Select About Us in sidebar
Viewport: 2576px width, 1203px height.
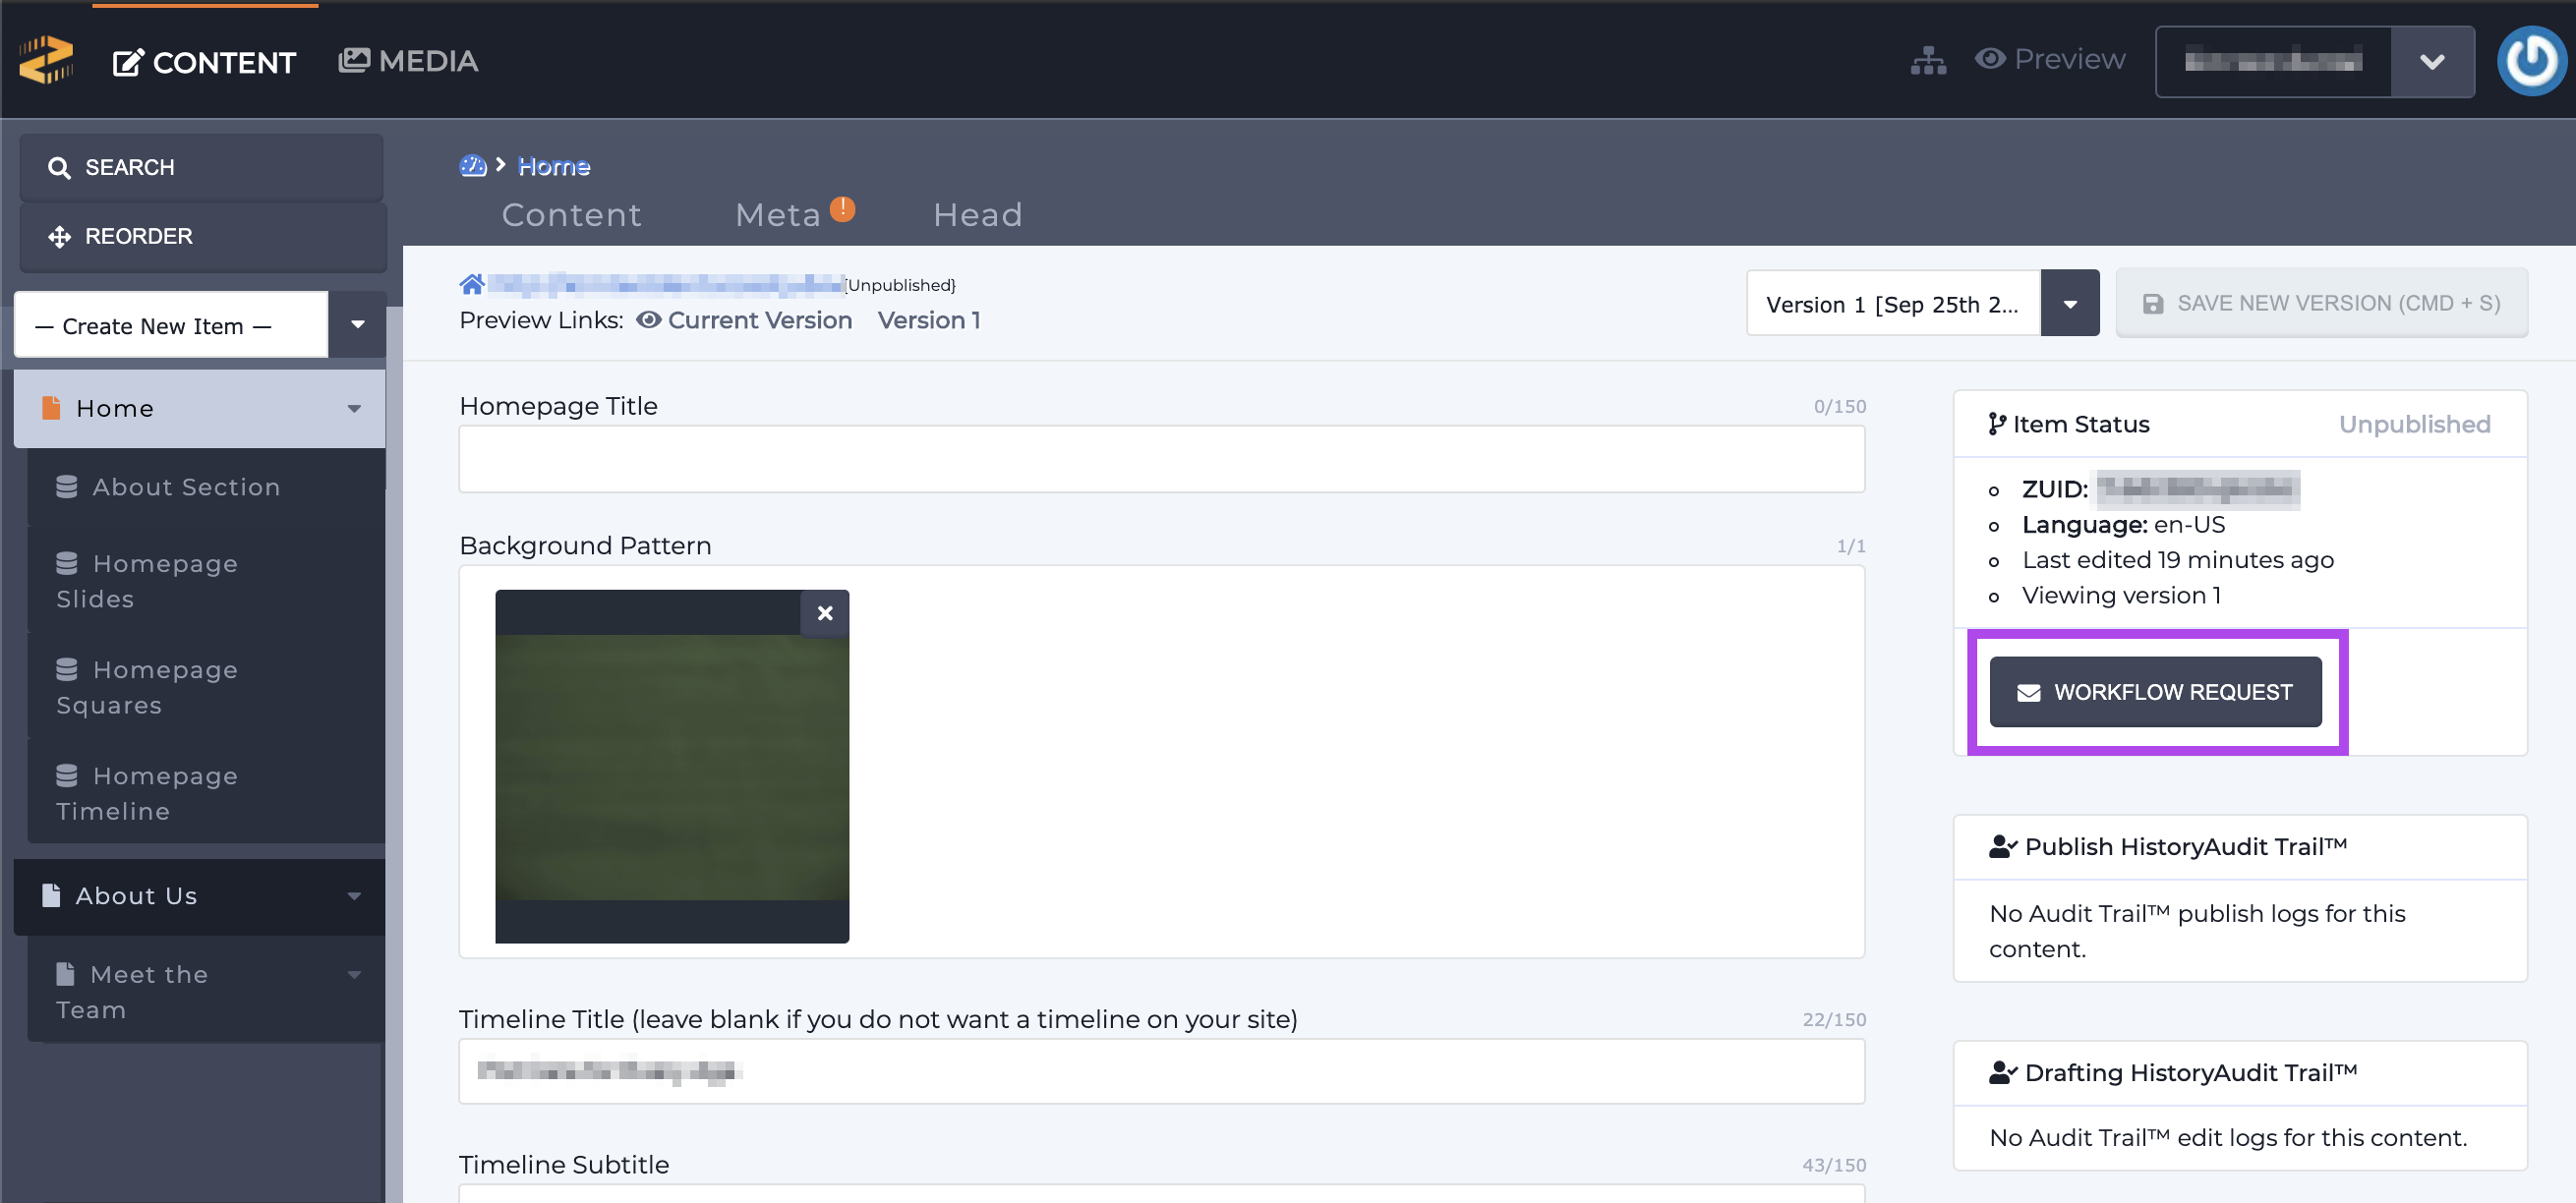(x=199, y=896)
